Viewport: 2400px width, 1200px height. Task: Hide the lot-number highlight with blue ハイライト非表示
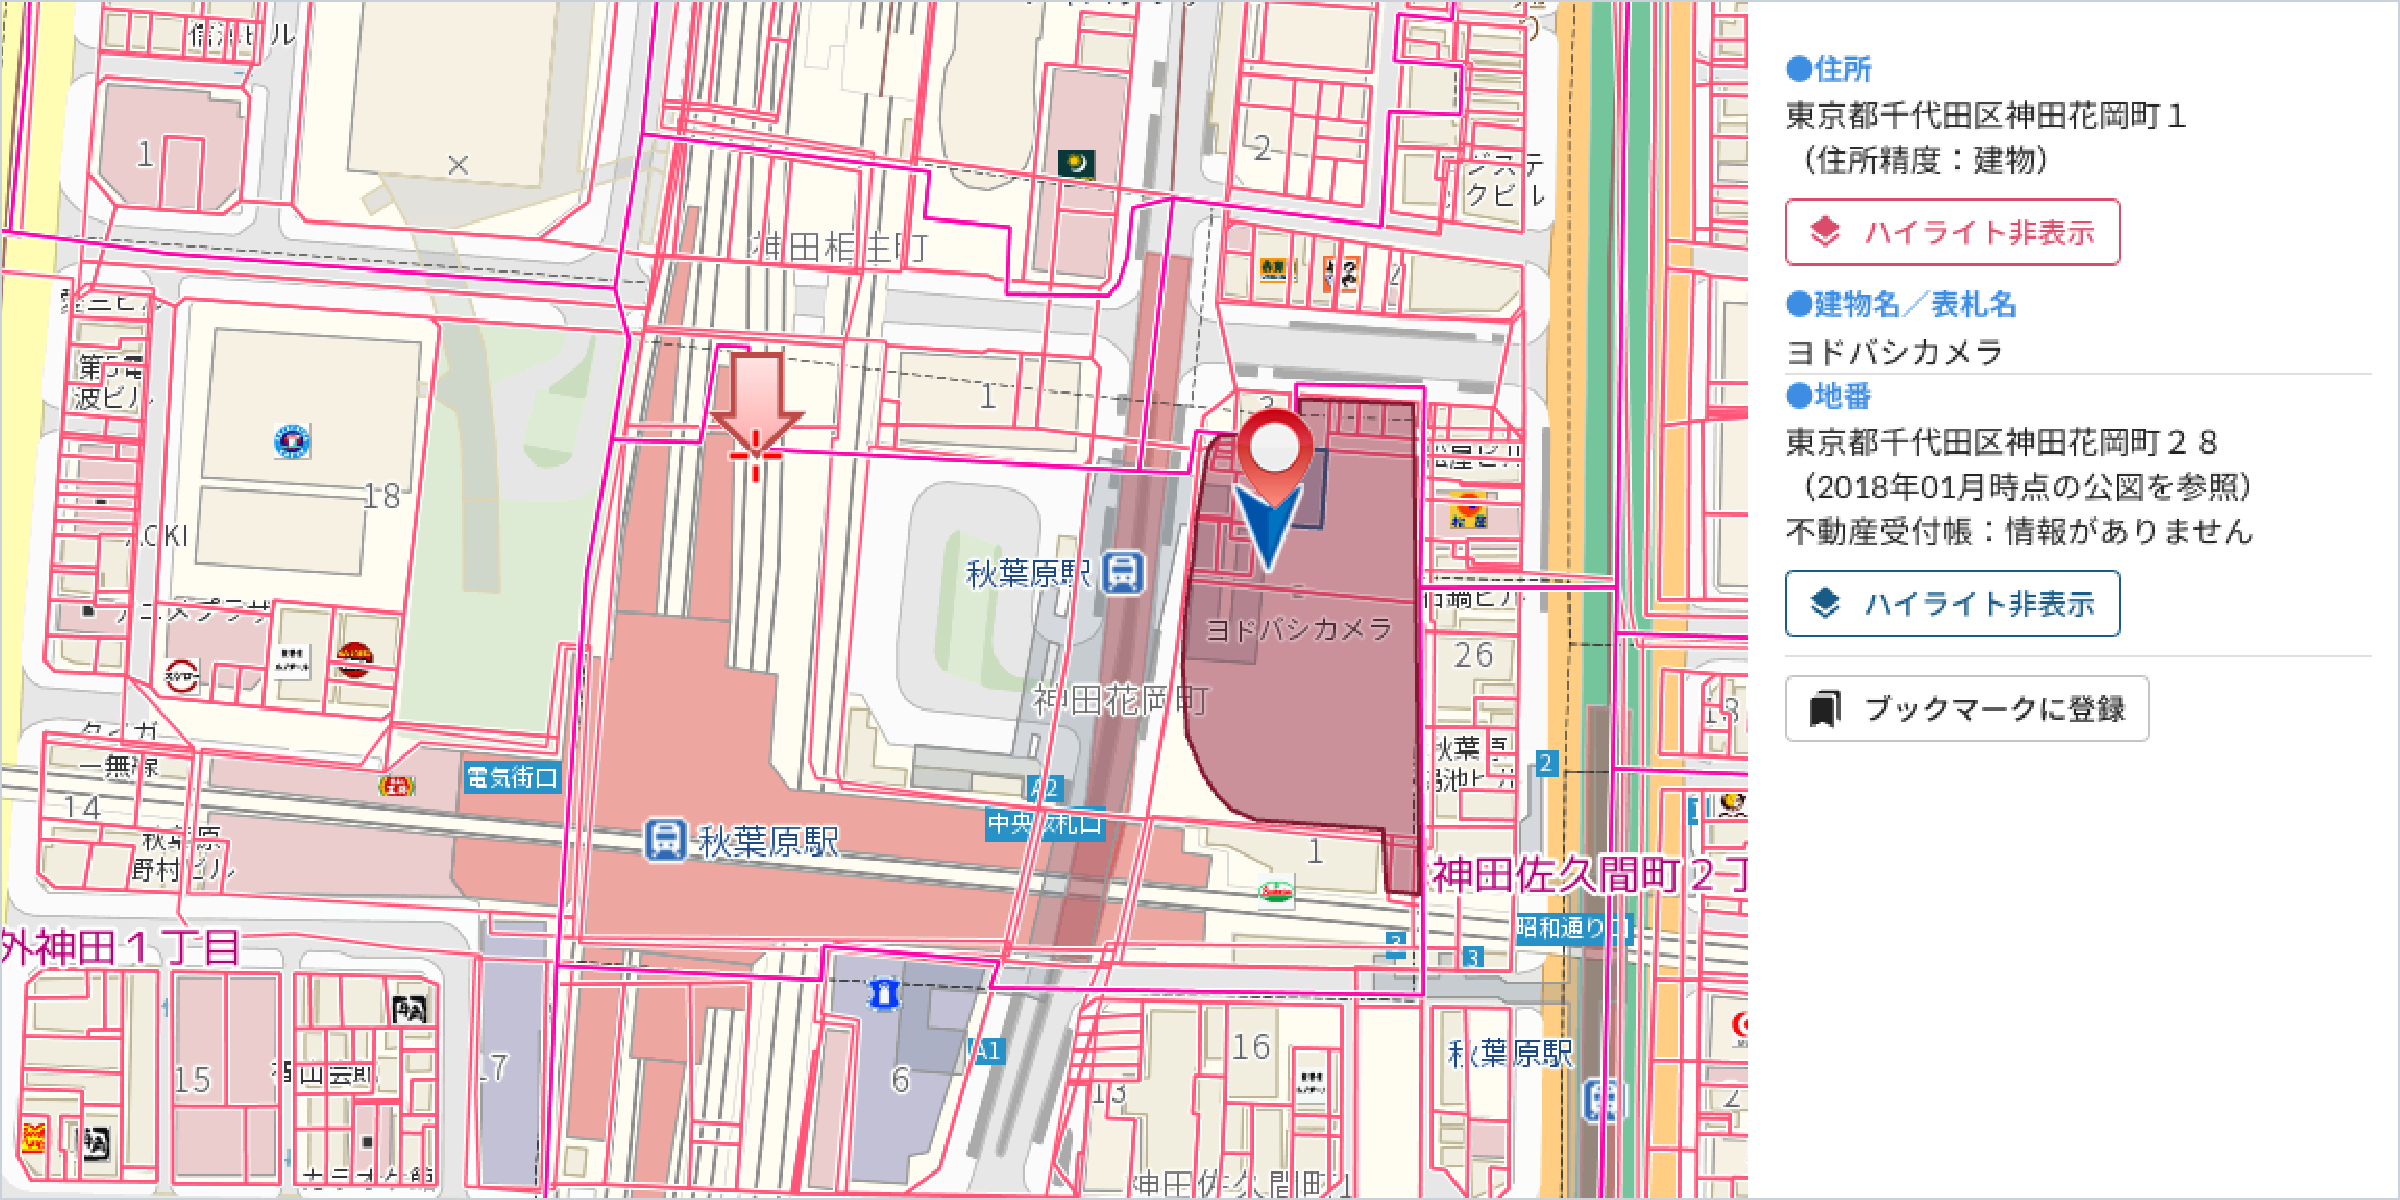pyautogui.click(x=1952, y=604)
